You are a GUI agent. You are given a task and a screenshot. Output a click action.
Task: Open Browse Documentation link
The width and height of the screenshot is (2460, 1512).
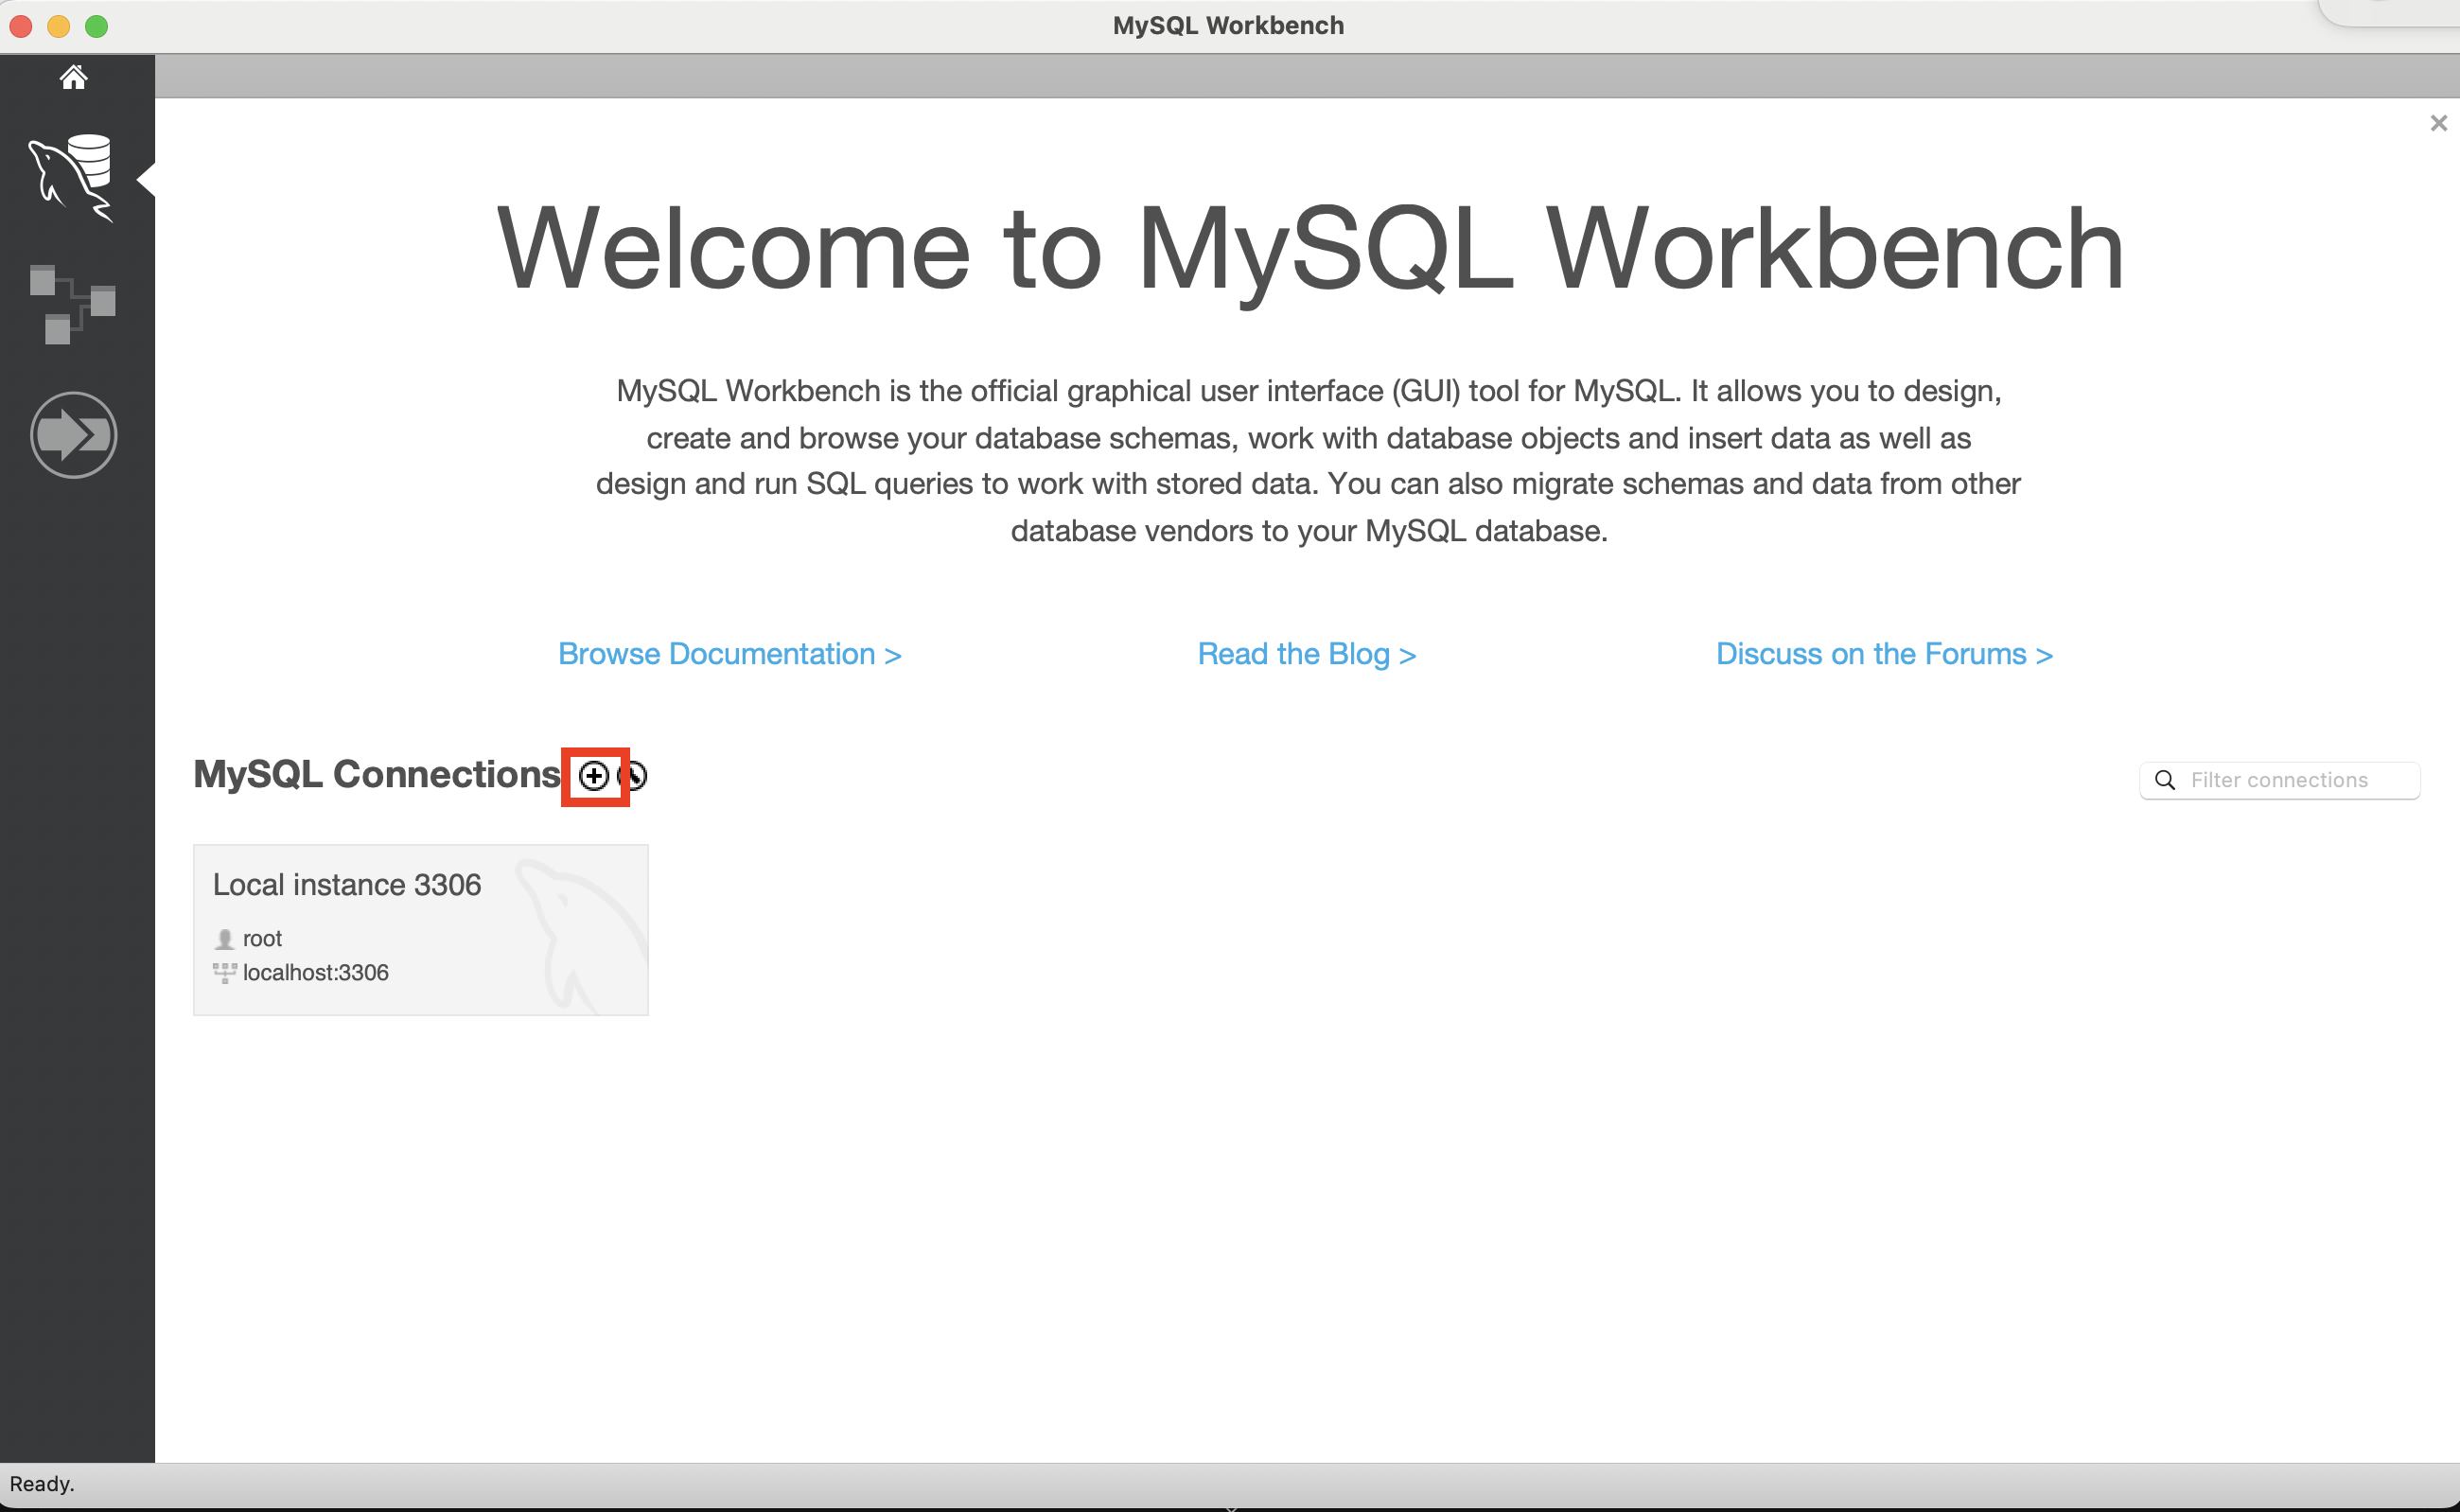(729, 654)
